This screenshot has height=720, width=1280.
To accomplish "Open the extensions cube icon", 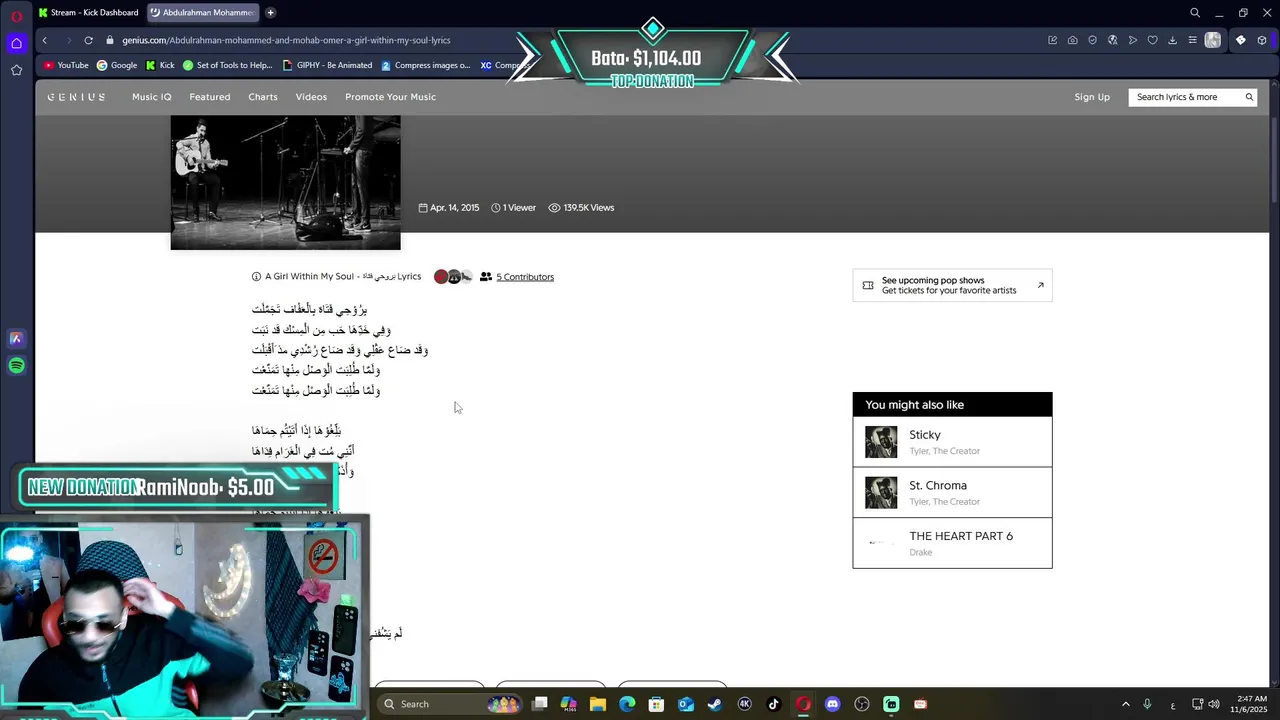I will point(1262,40).
